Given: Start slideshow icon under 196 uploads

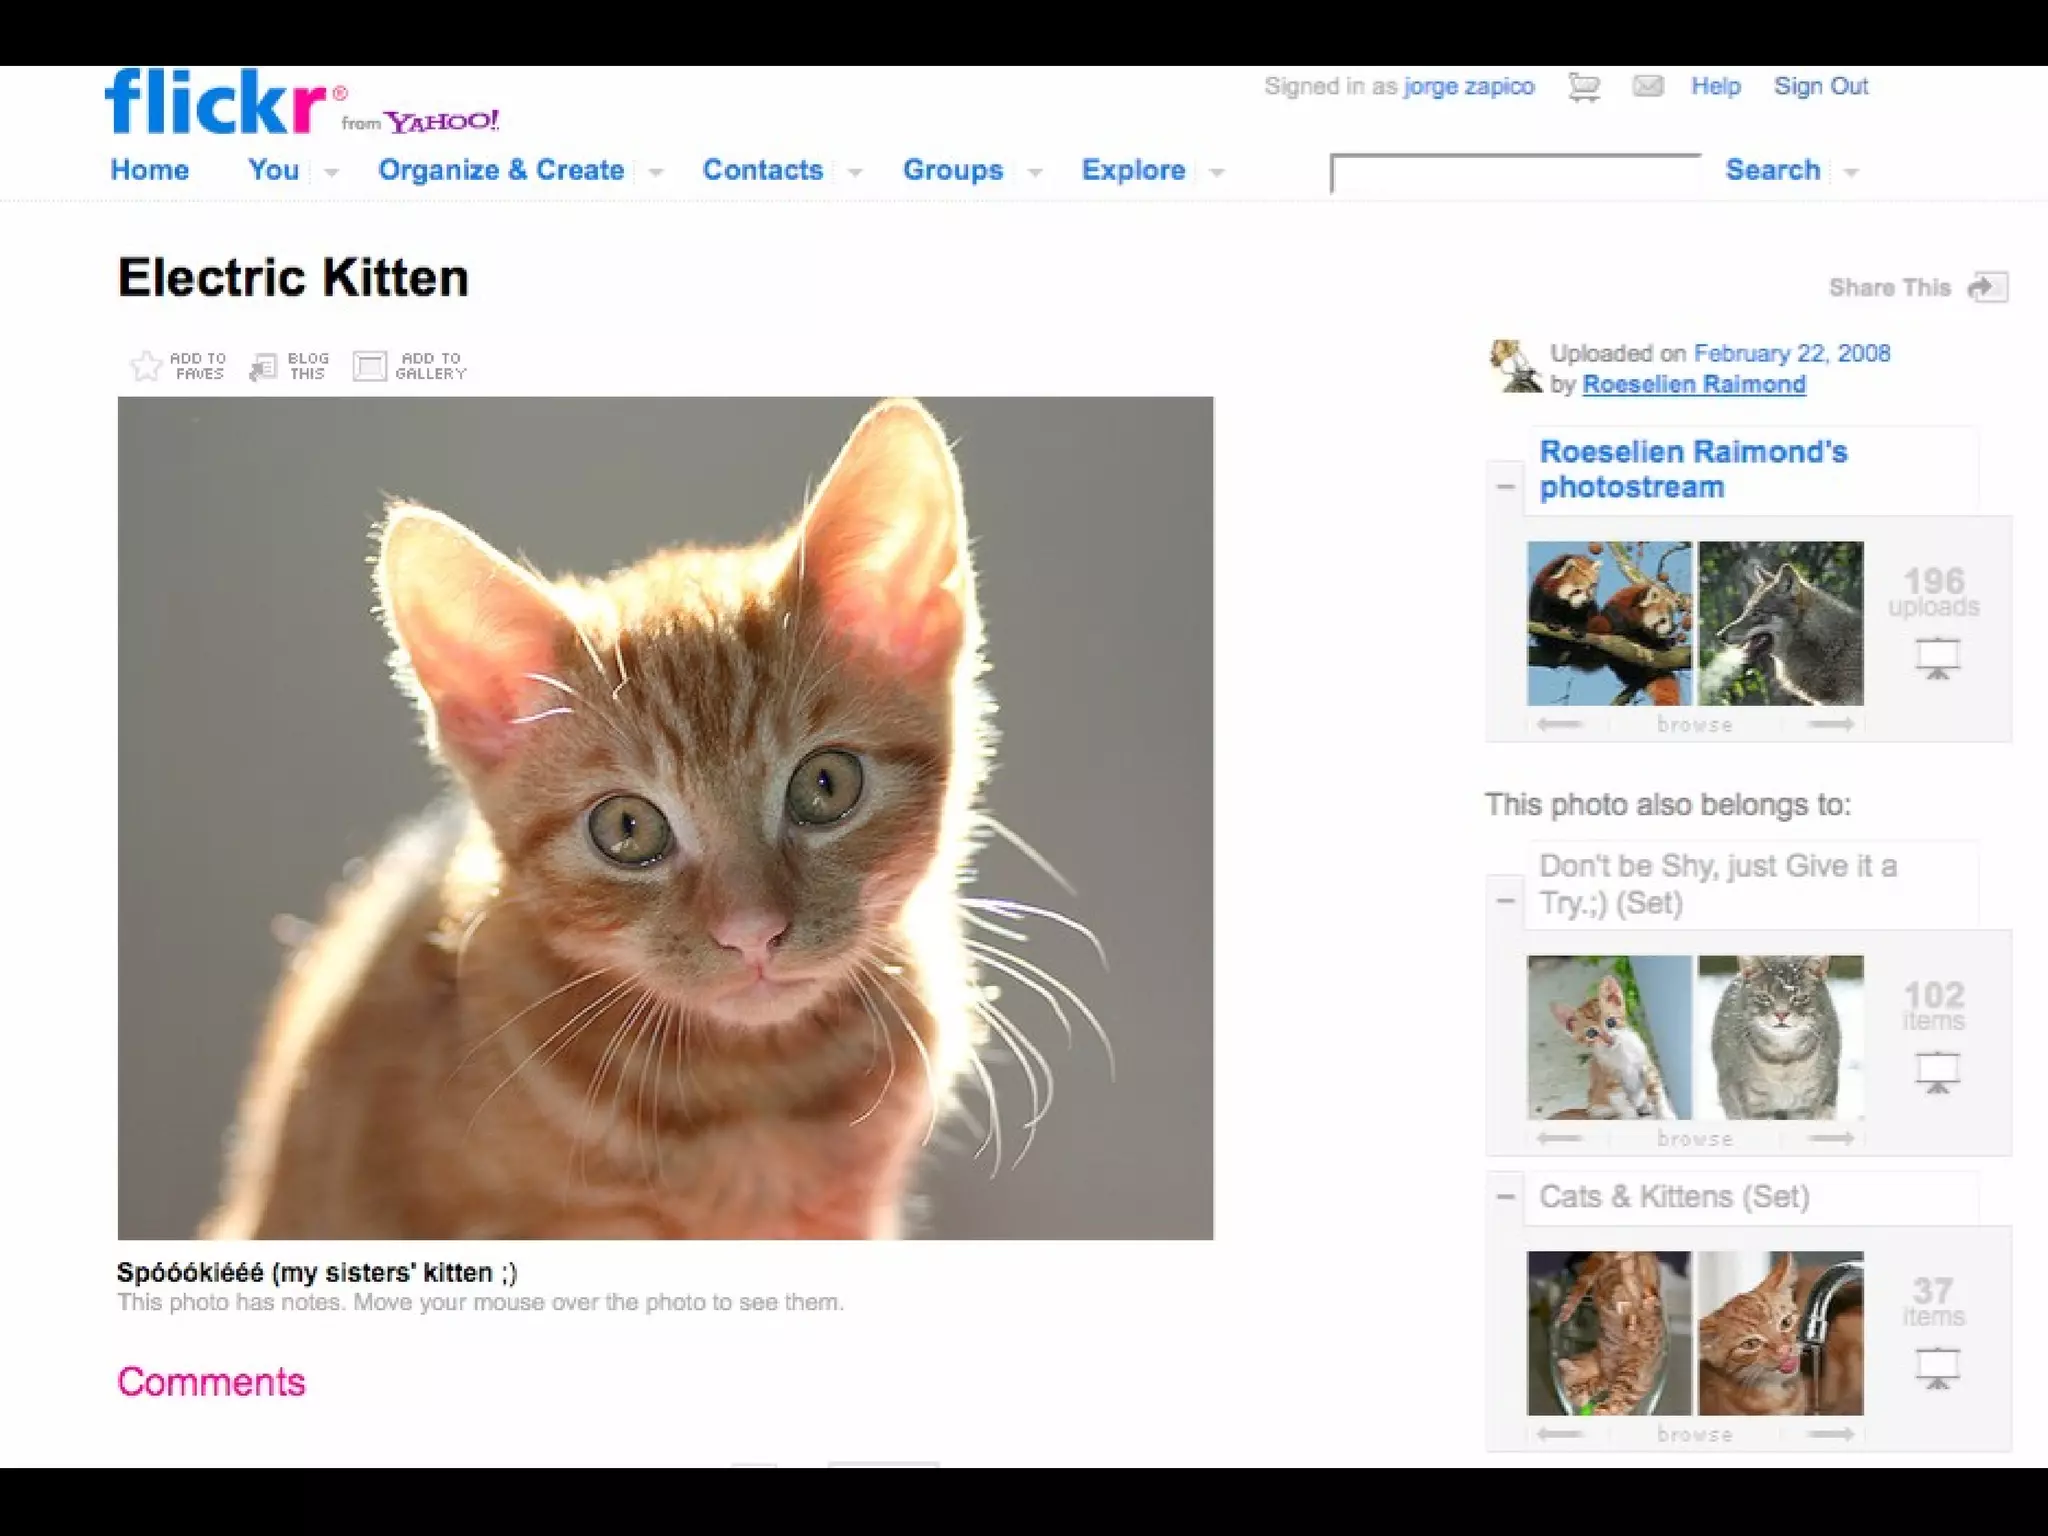Looking at the screenshot, I should click(x=1937, y=659).
